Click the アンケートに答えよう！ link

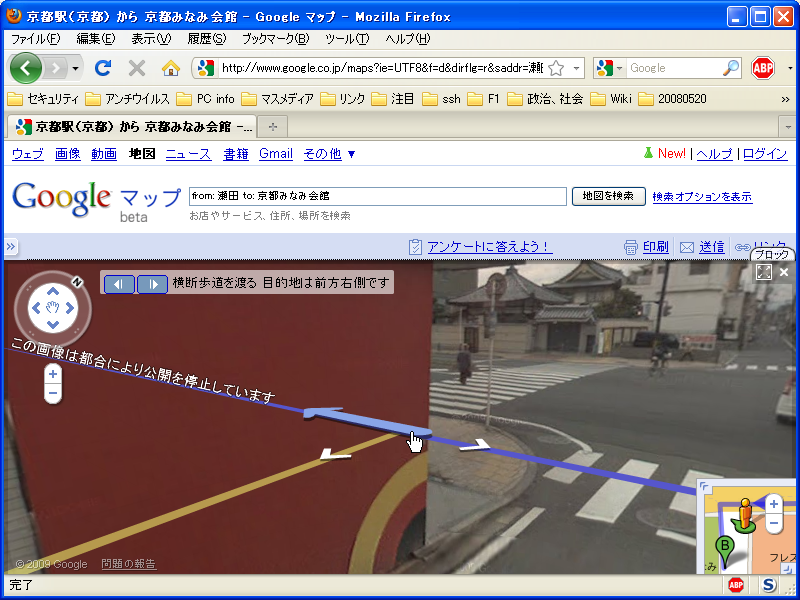(489, 247)
